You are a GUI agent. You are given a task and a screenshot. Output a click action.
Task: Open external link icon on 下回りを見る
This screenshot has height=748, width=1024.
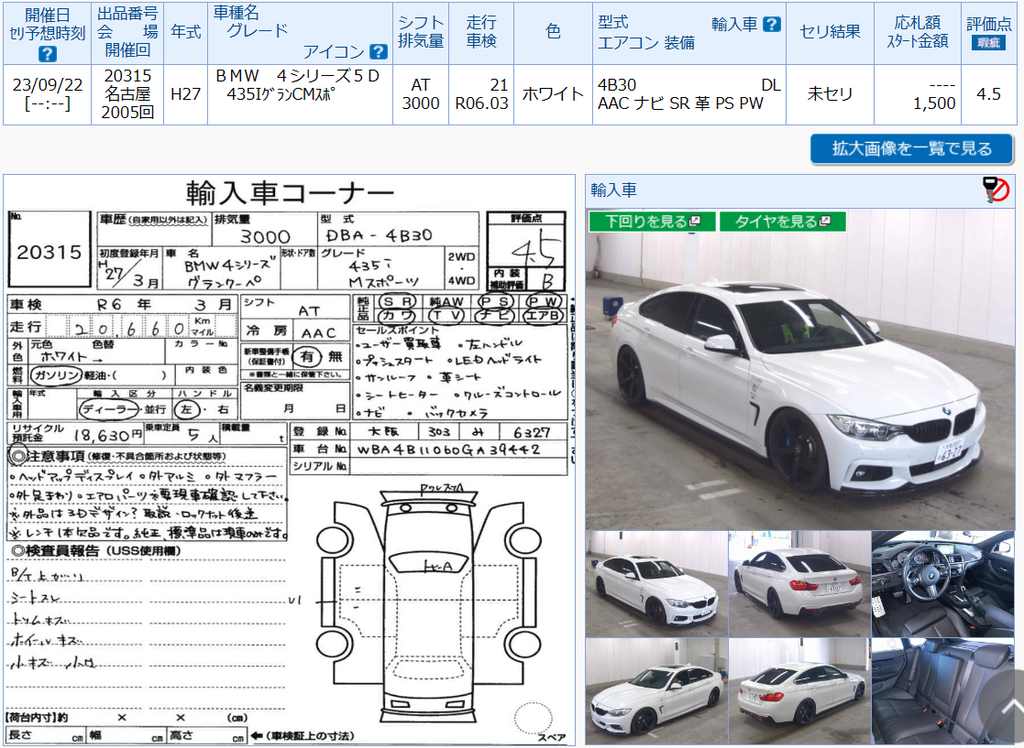click(x=694, y=221)
